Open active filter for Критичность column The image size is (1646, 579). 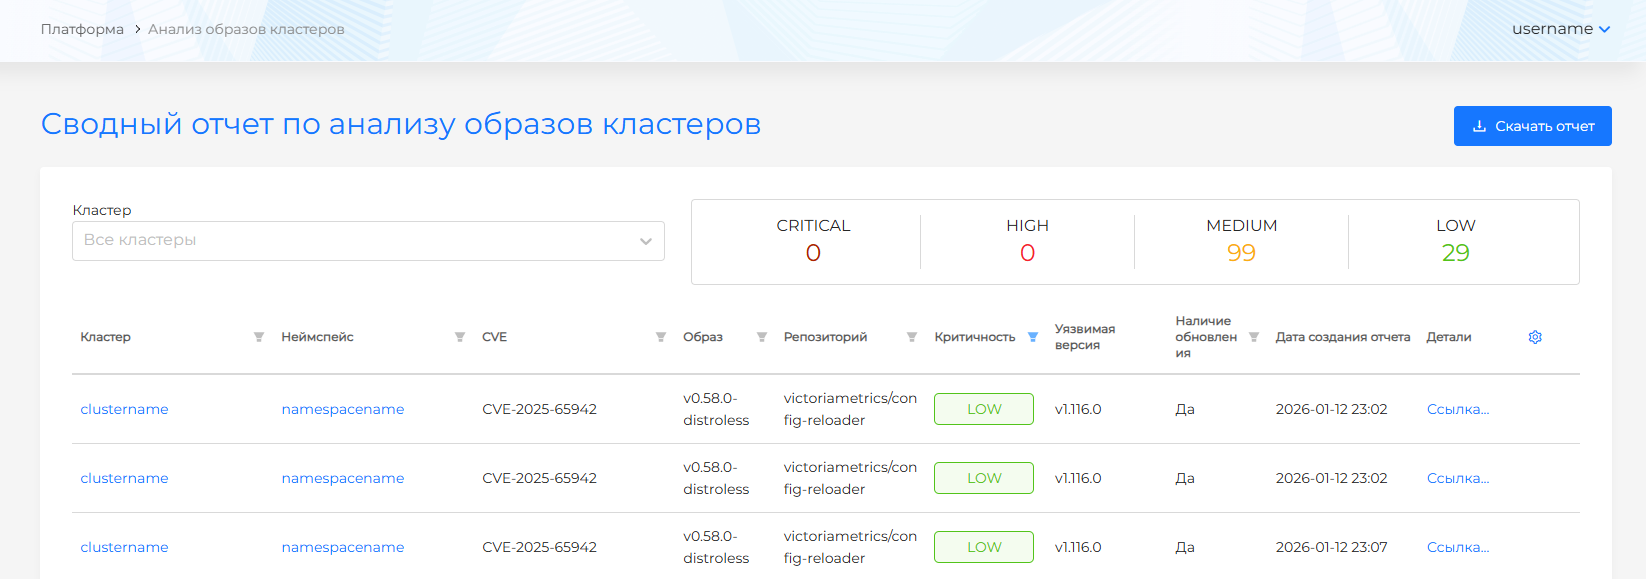1033,337
